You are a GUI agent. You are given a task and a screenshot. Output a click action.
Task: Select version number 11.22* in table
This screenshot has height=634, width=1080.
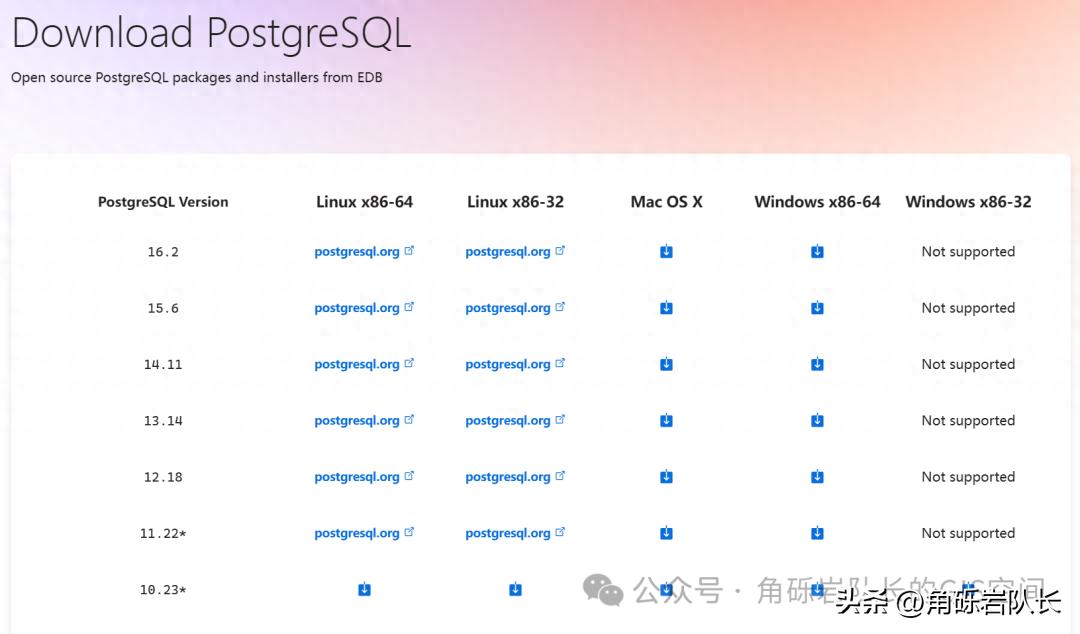[163, 533]
